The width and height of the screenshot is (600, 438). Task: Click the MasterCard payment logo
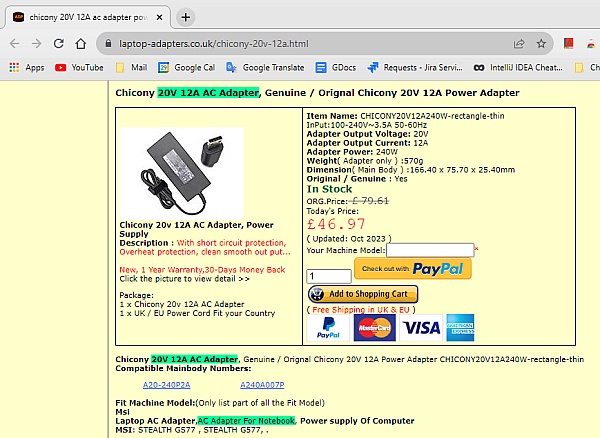pos(375,328)
